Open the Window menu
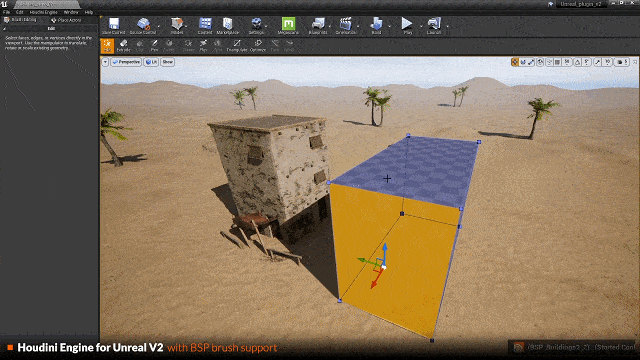640x360 pixels. [x=71, y=12]
